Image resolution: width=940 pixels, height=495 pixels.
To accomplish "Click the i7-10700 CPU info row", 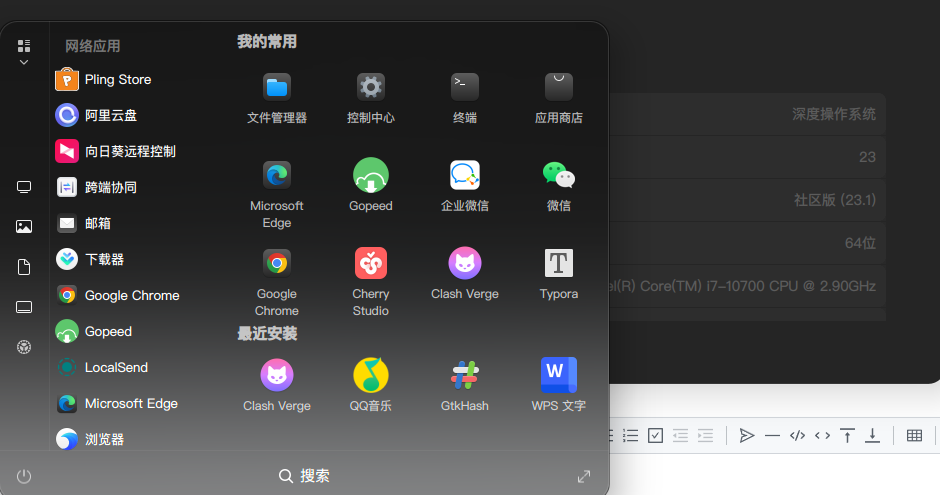I will [x=748, y=286].
